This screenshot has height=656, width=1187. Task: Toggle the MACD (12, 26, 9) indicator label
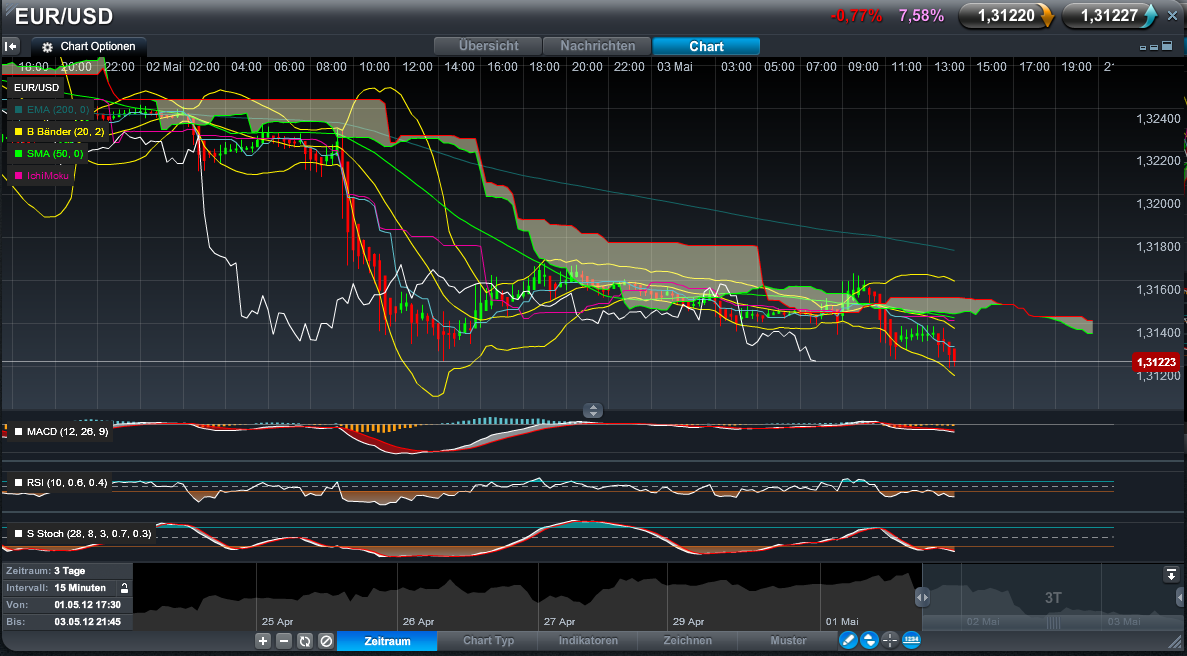point(61,432)
